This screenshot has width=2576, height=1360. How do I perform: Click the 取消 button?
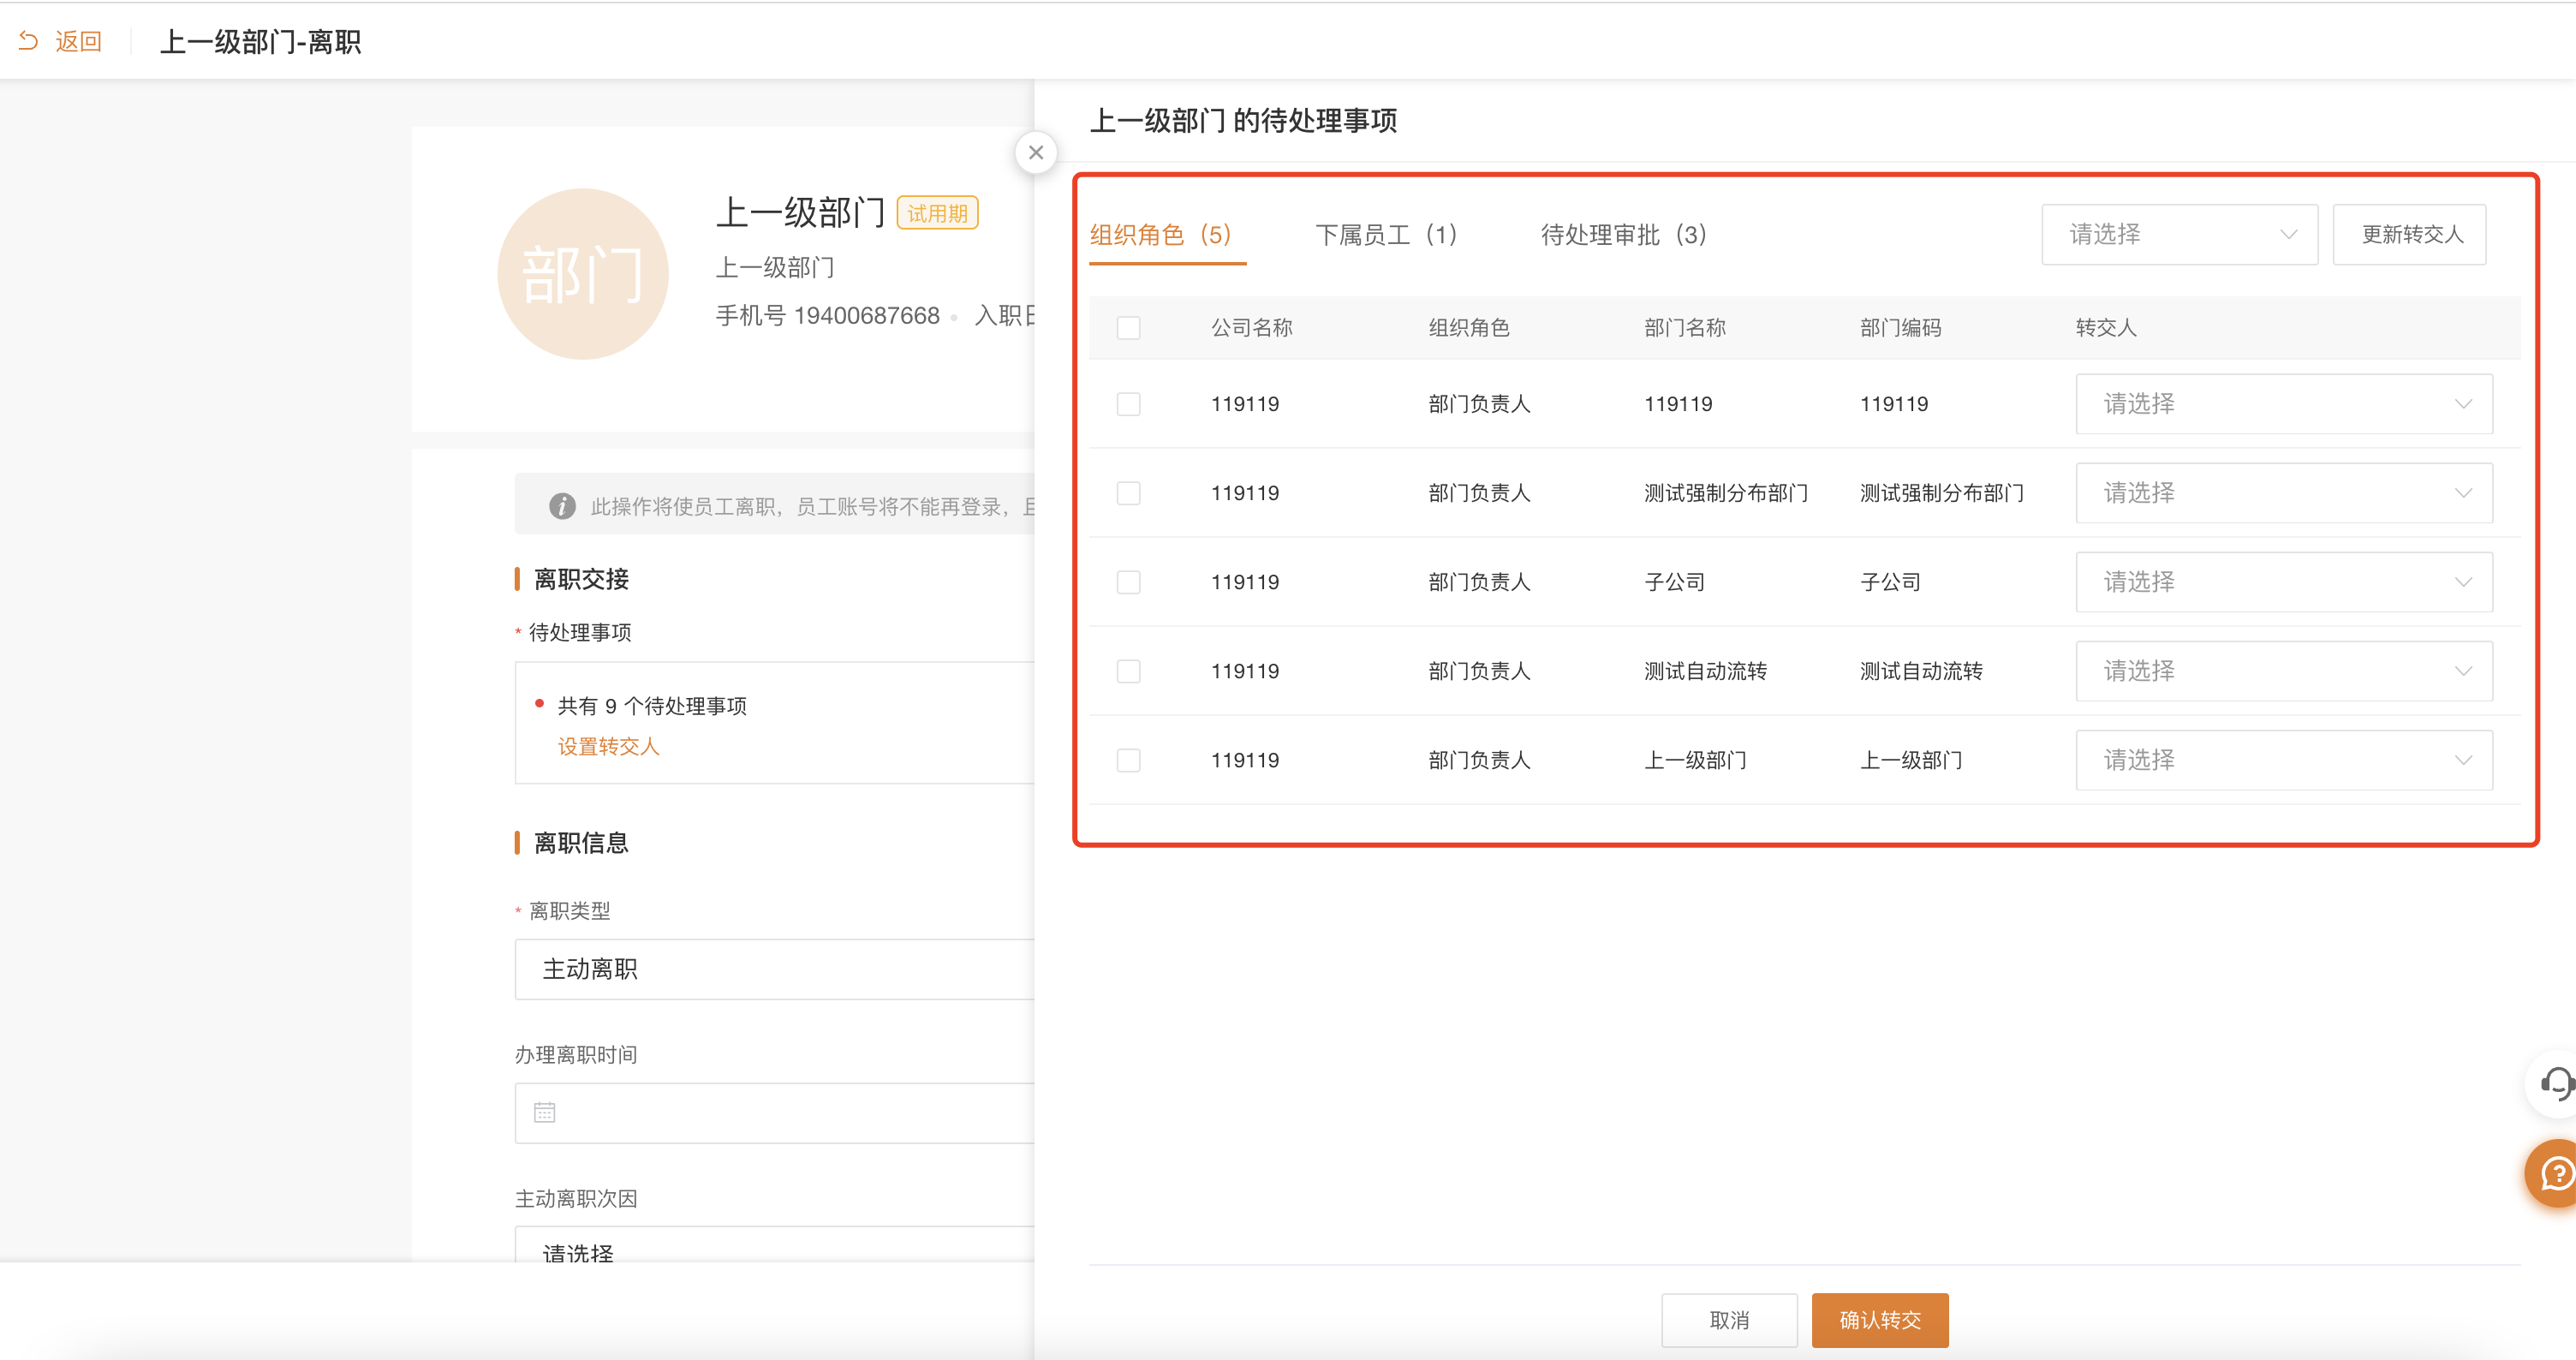[x=1729, y=1320]
